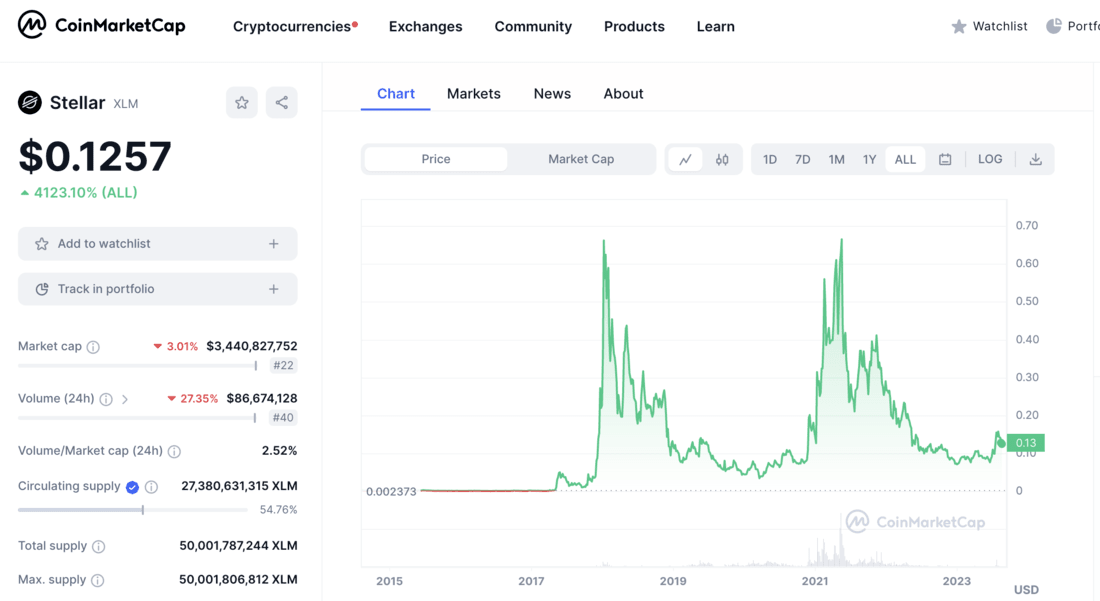The width and height of the screenshot is (1100, 601).
Task: Select the line chart view icon
Action: 685,159
